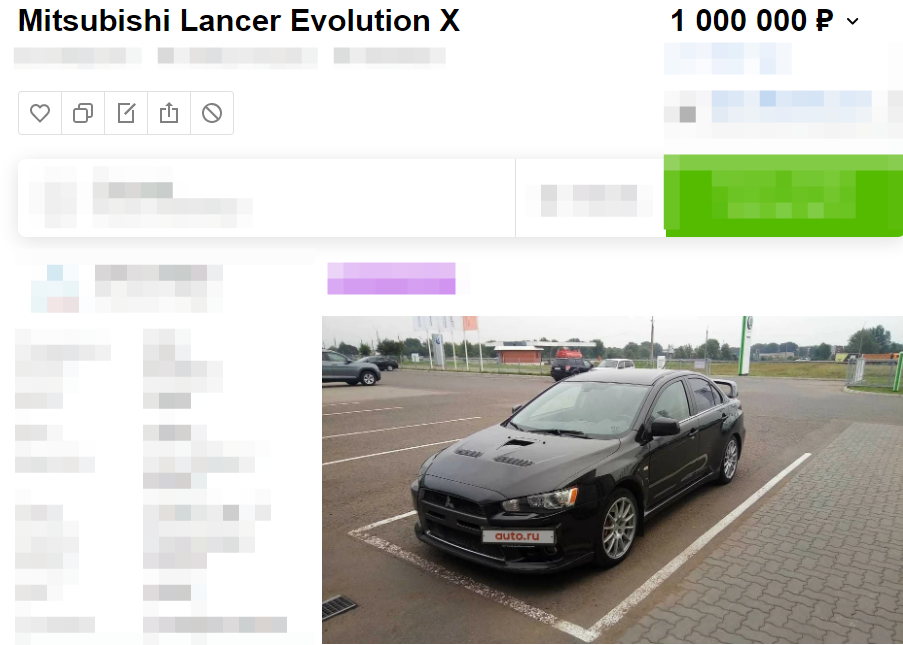Viewport: 903px width, 645px height.
Task: Expand the price history chevron
Action: tap(853, 22)
